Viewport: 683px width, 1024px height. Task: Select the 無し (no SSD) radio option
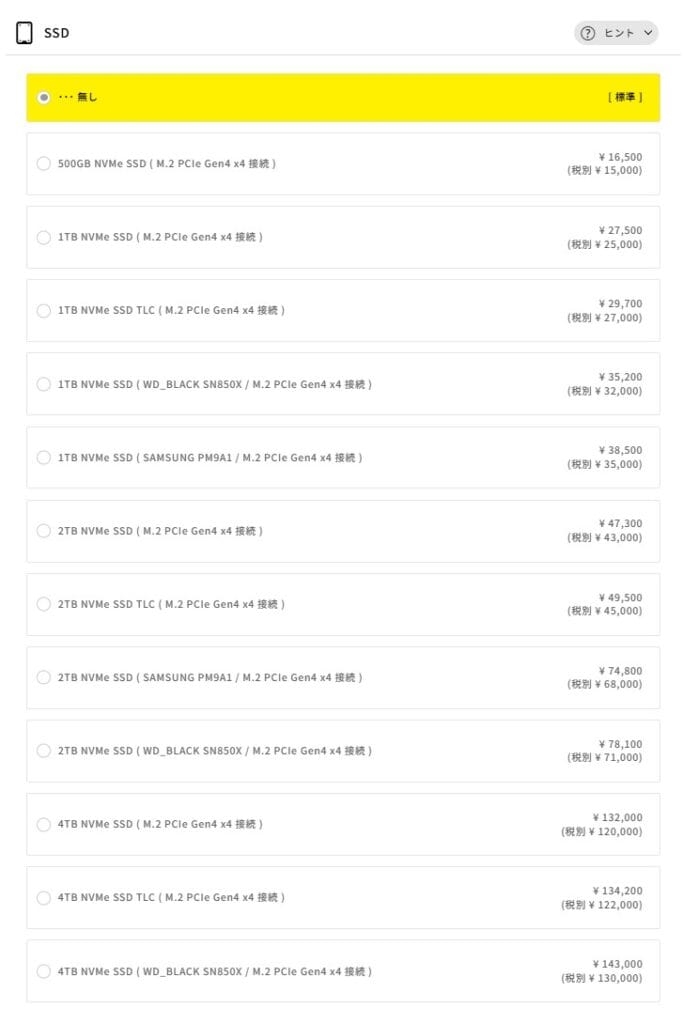tap(44, 97)
